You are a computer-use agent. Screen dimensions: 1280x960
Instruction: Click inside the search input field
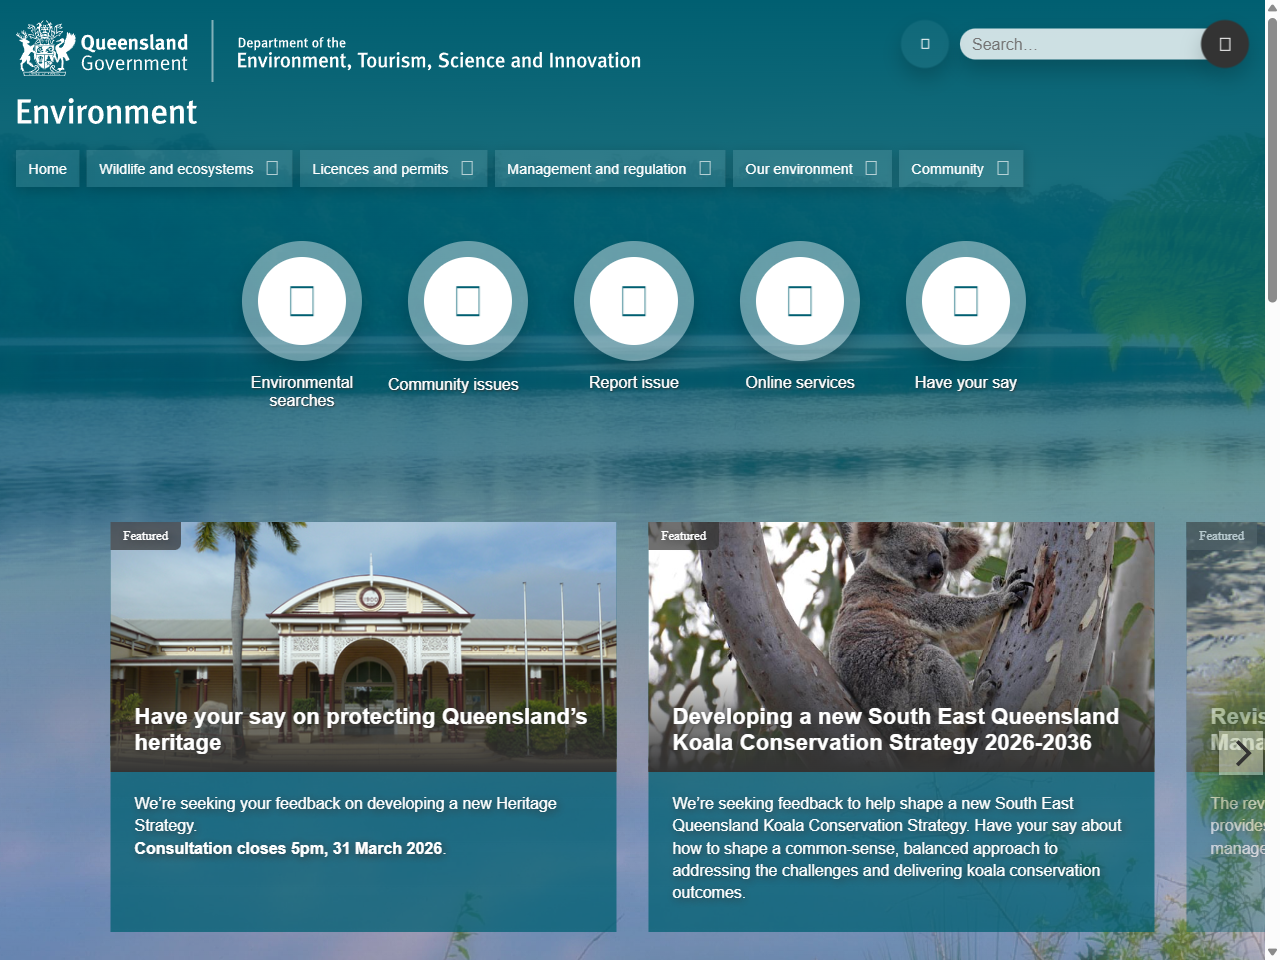(x=1080, y=44)
